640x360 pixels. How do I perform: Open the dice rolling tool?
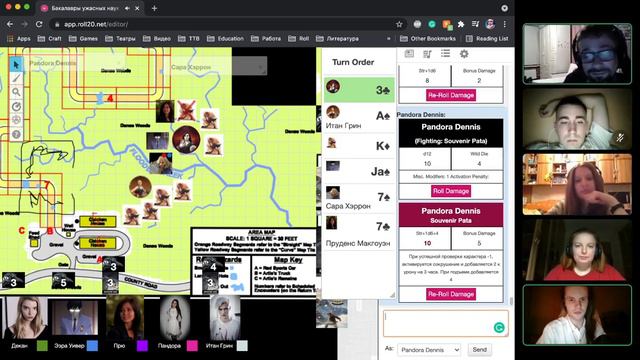coord(16,120)
